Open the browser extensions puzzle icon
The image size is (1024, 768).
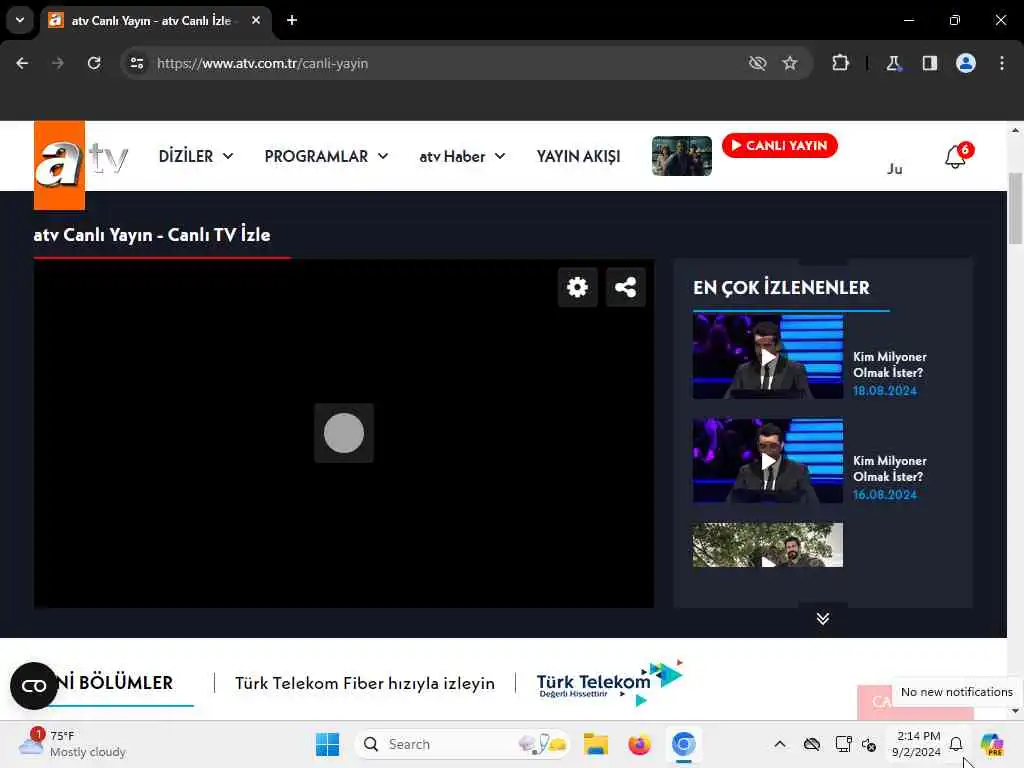840,63
